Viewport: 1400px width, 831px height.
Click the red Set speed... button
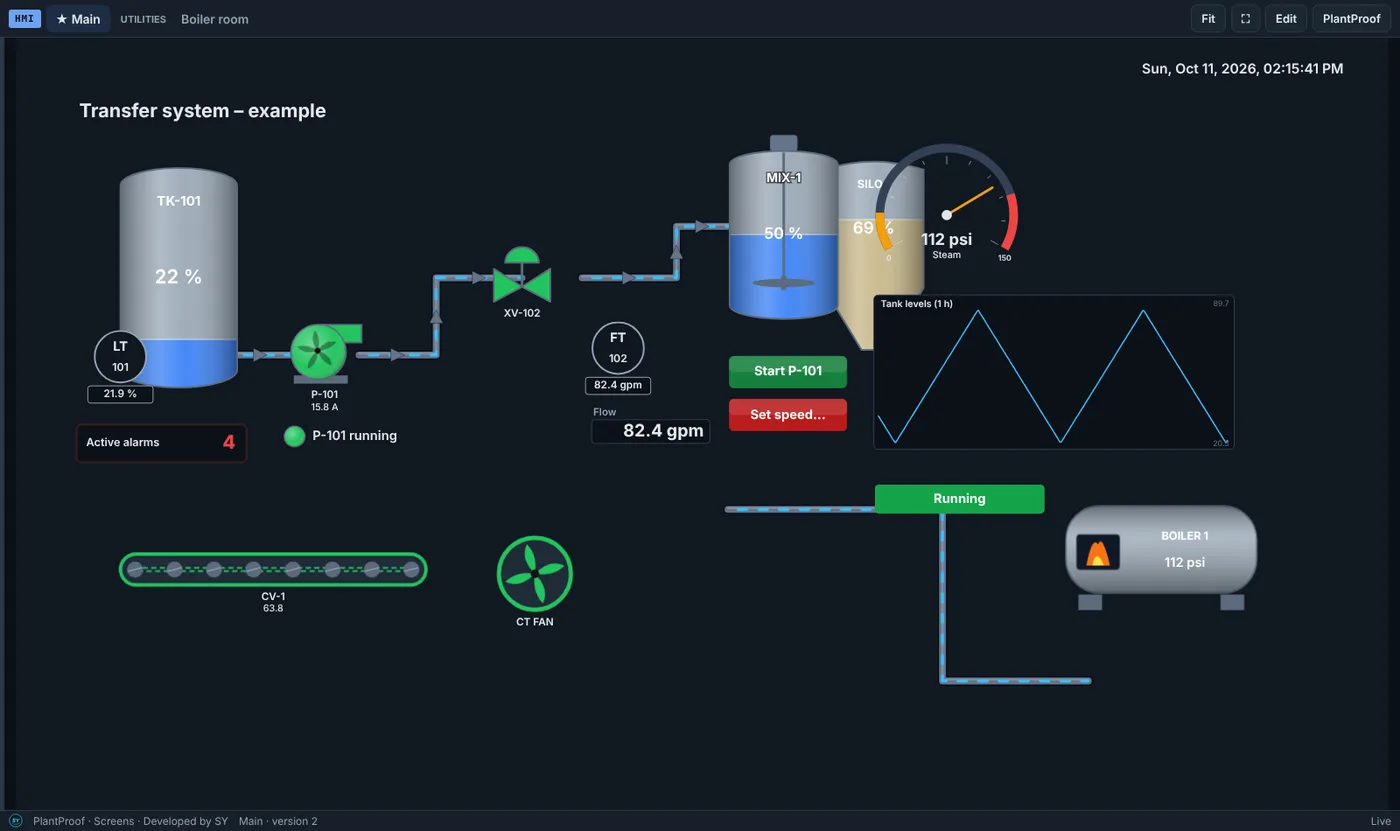coord(788,415)
